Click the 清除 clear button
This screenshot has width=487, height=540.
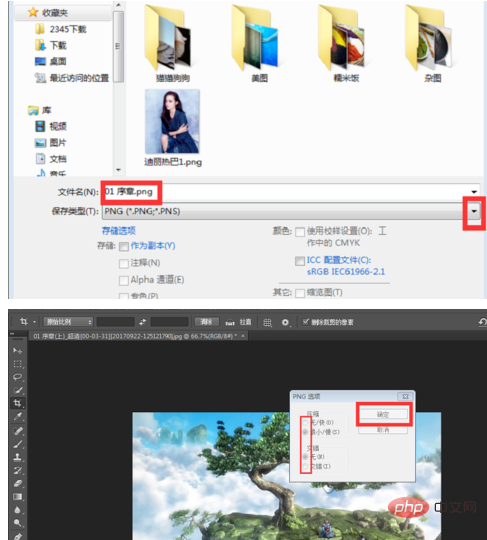pyautogui.click(x=206, y=322)
